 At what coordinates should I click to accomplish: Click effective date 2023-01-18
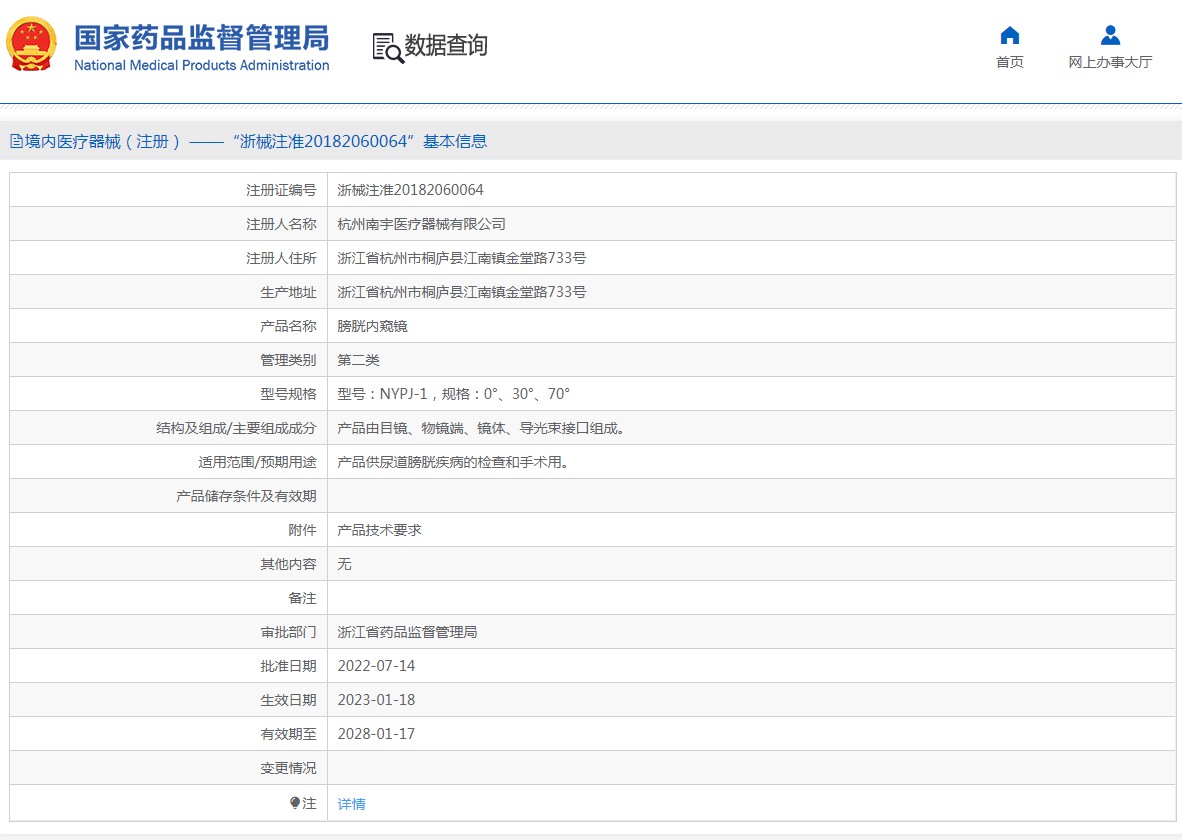(x=376, y=700)
